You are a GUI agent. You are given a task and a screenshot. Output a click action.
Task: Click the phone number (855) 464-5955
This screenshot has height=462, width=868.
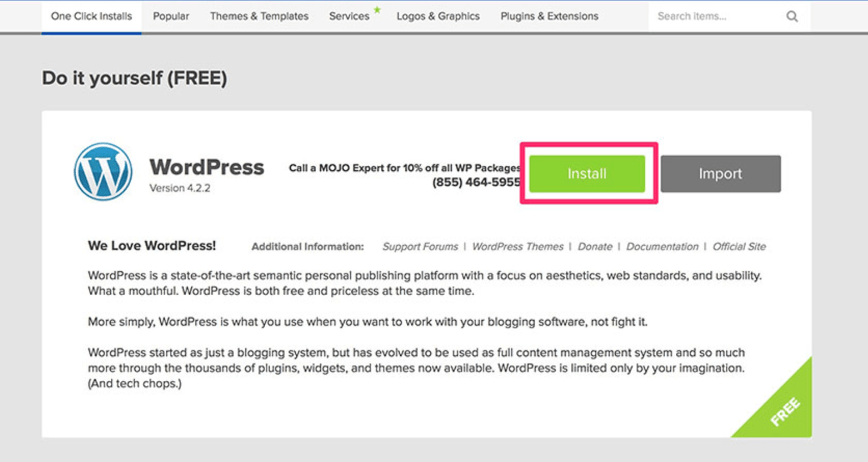pos(477,182)
